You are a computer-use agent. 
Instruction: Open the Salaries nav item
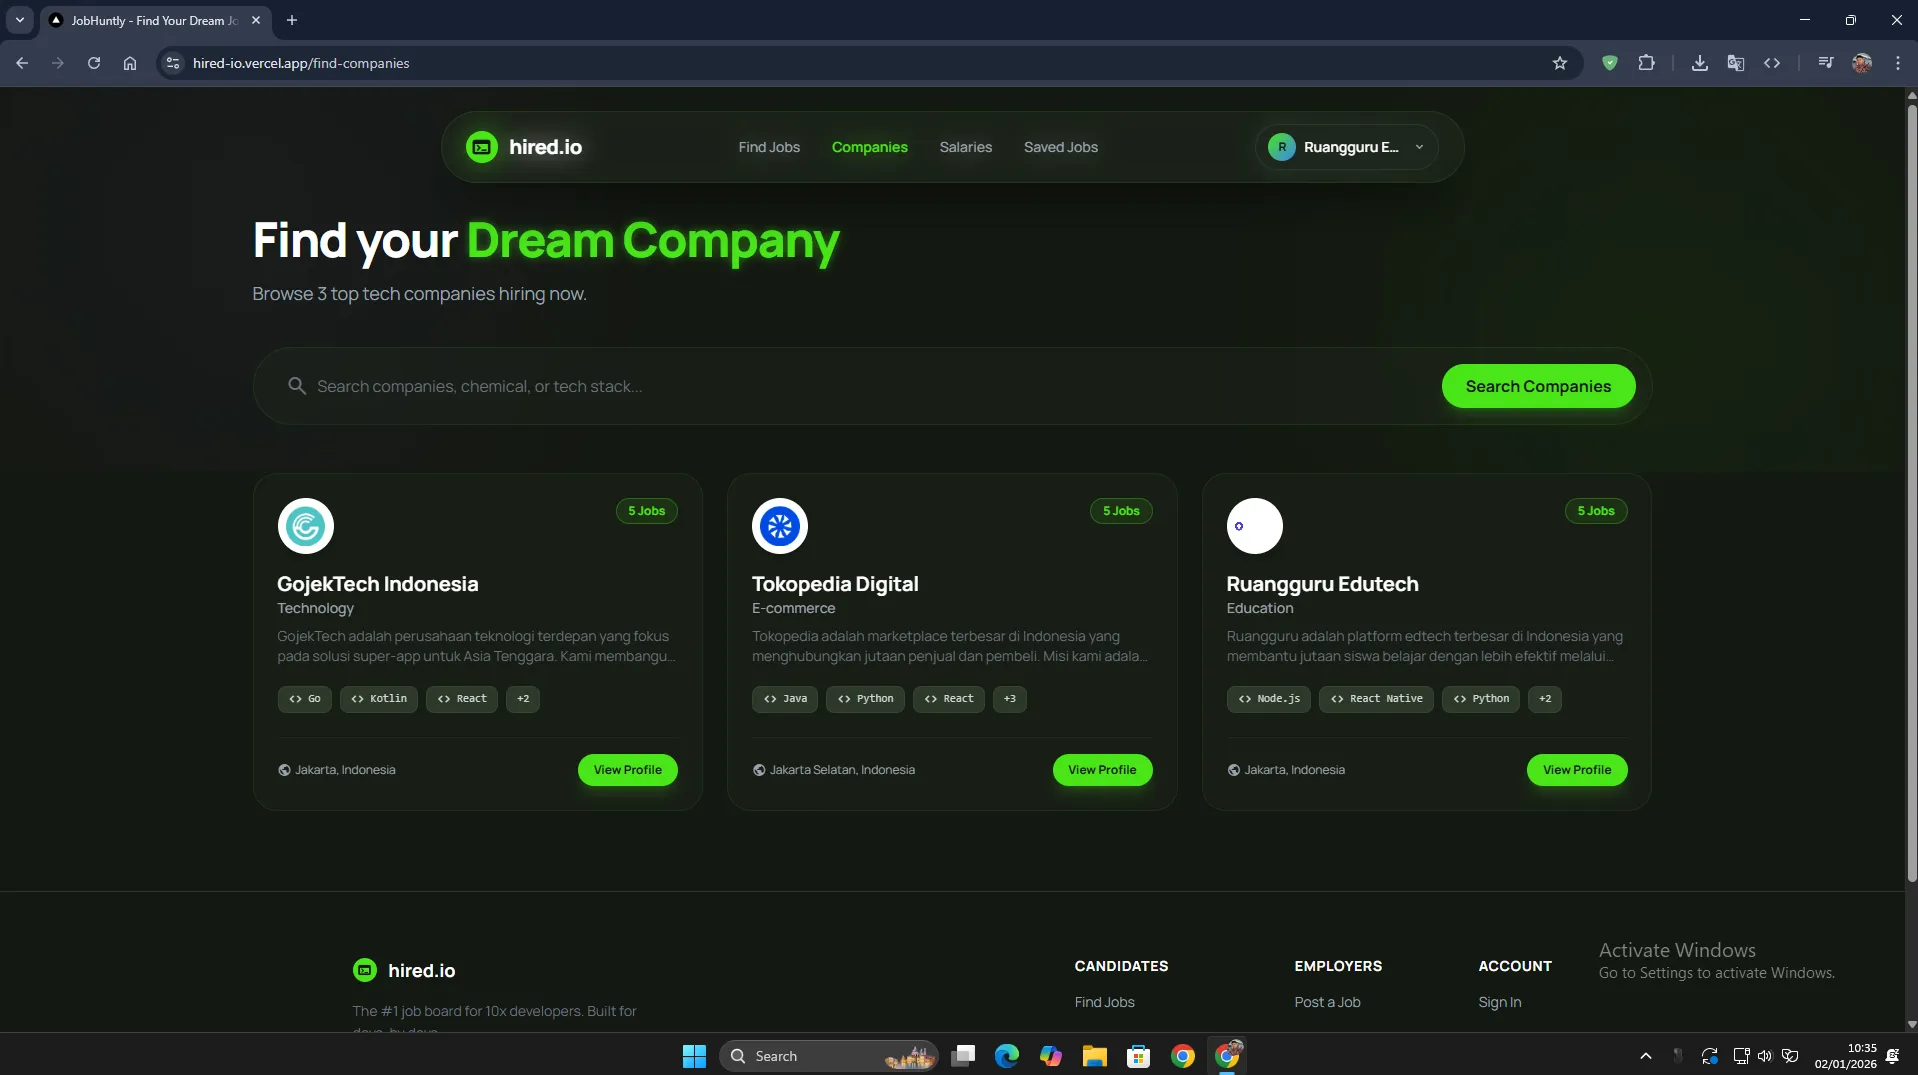tap(965, 147)
